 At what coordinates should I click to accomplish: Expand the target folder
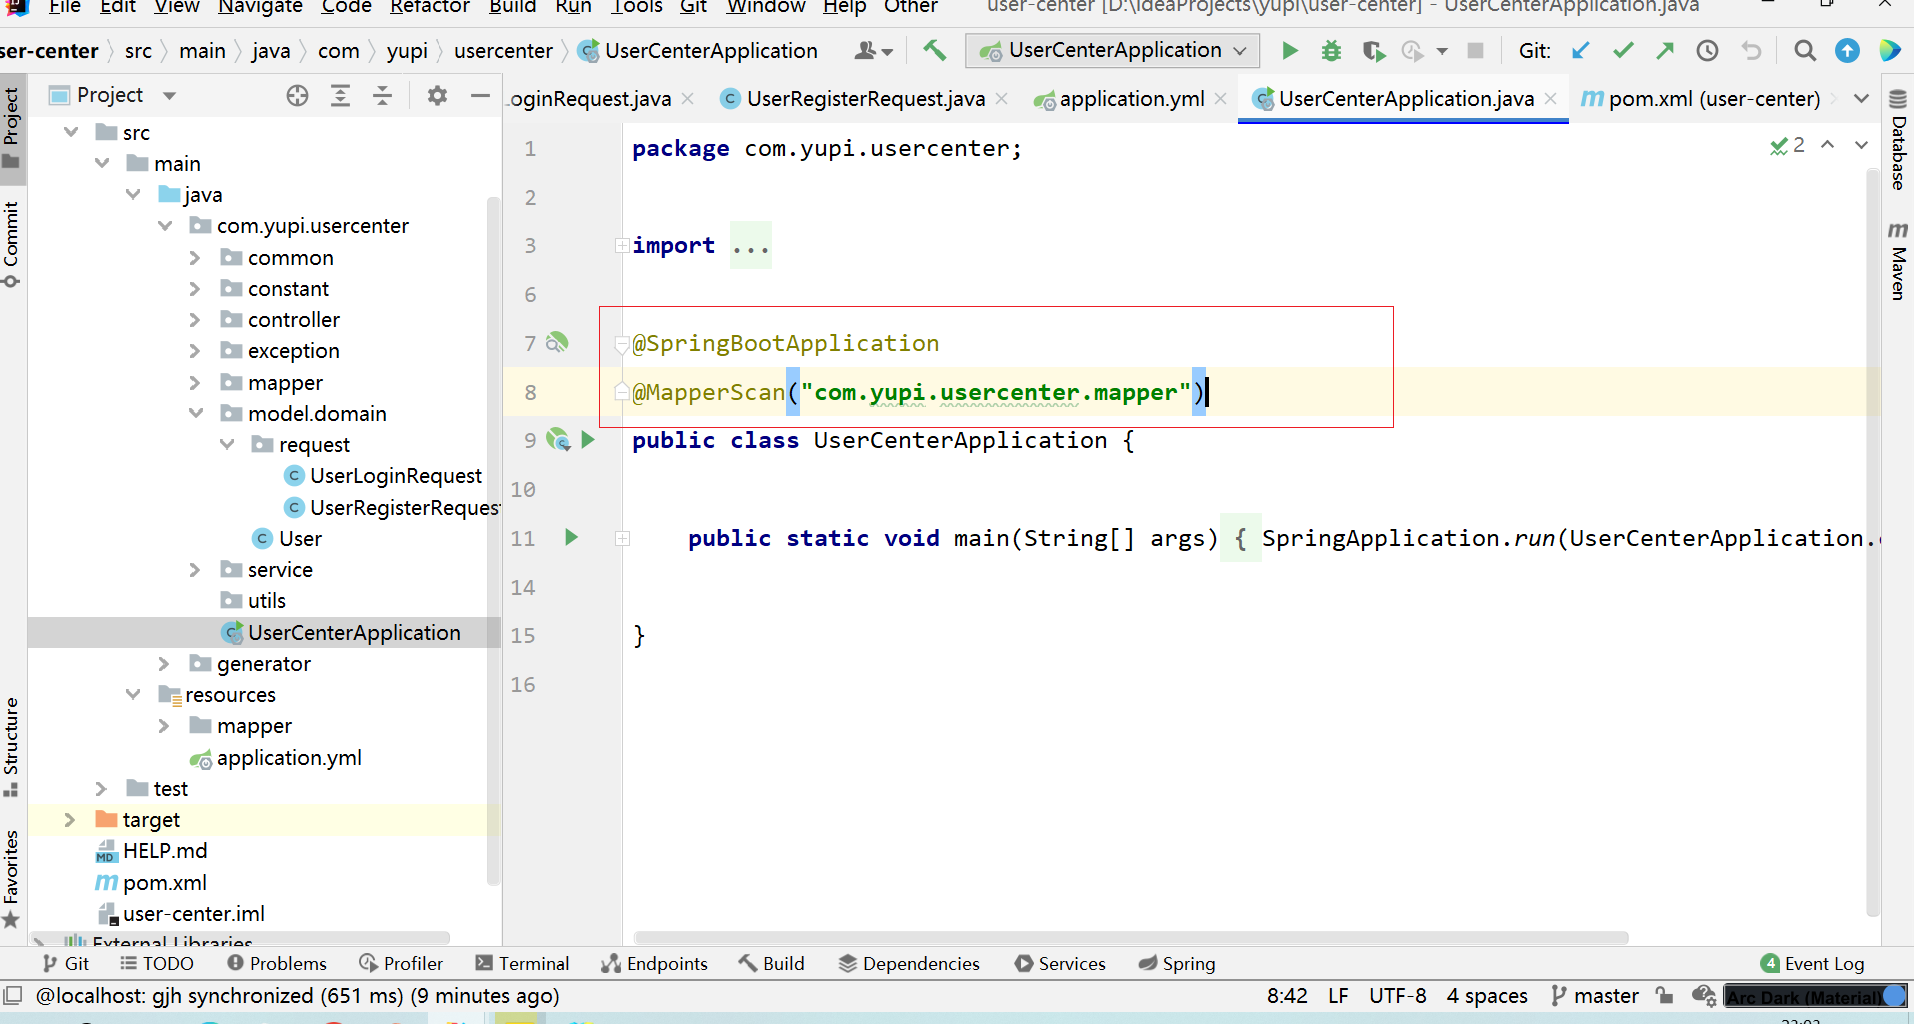click(69, 819)
